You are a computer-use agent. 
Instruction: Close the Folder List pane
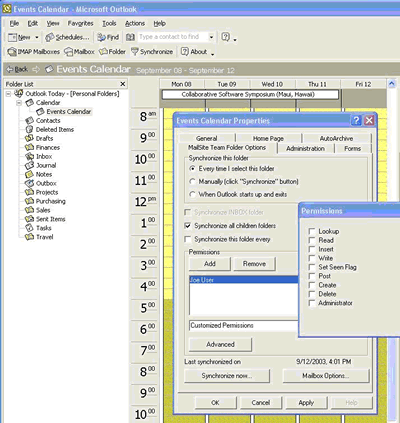[x=123, y=84]
